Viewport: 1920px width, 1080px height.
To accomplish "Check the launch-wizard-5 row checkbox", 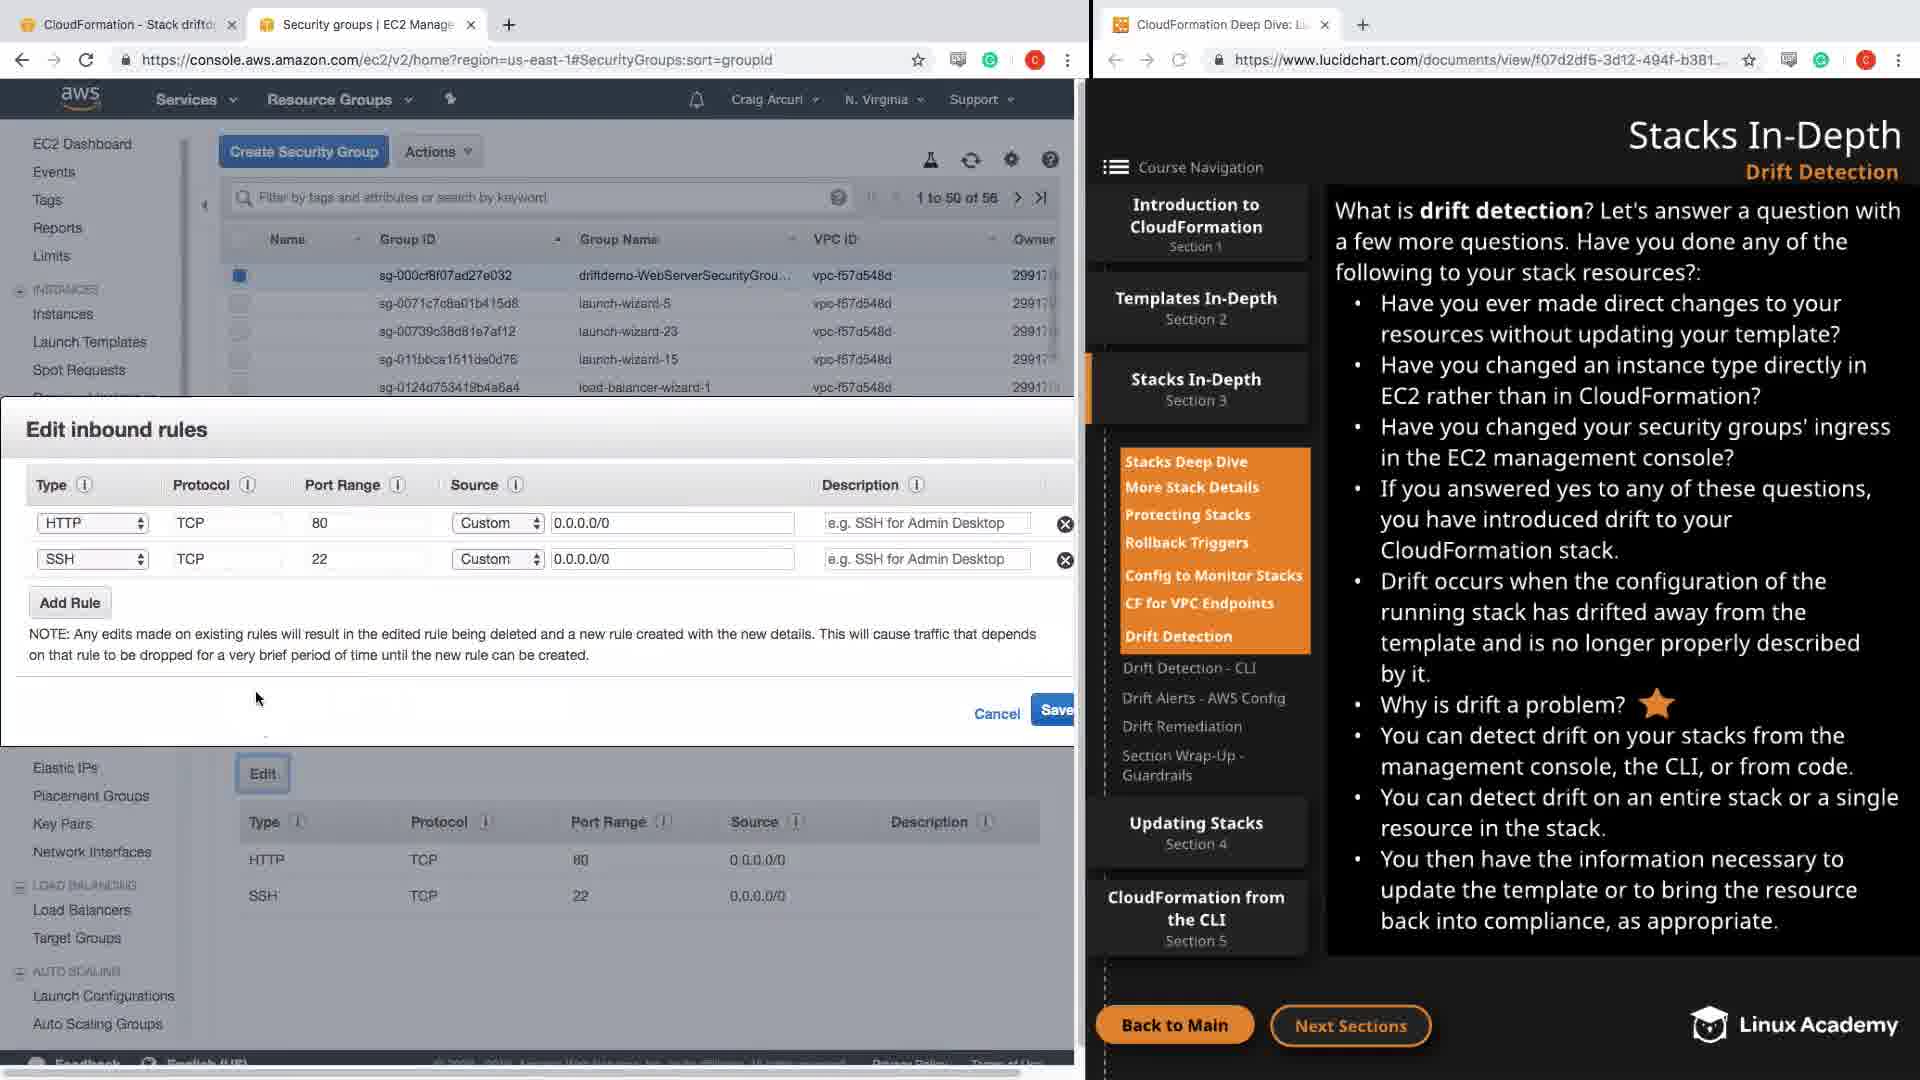I will pos(239,304).
